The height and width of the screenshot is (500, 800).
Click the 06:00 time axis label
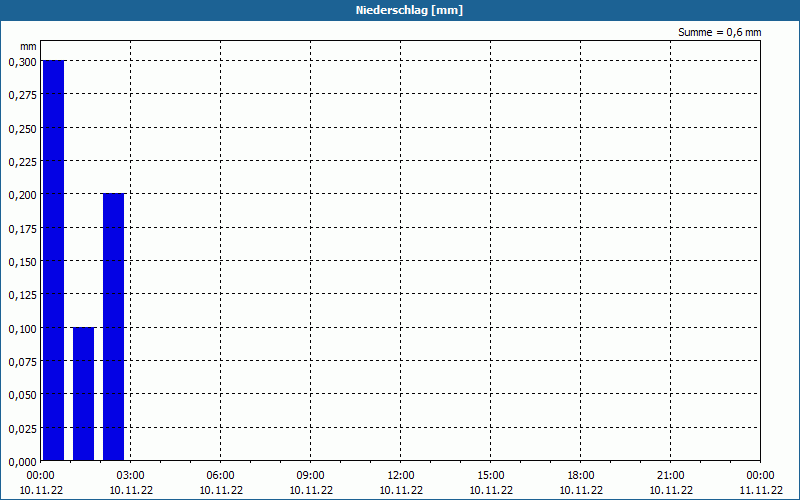click(x=221, y=476)
